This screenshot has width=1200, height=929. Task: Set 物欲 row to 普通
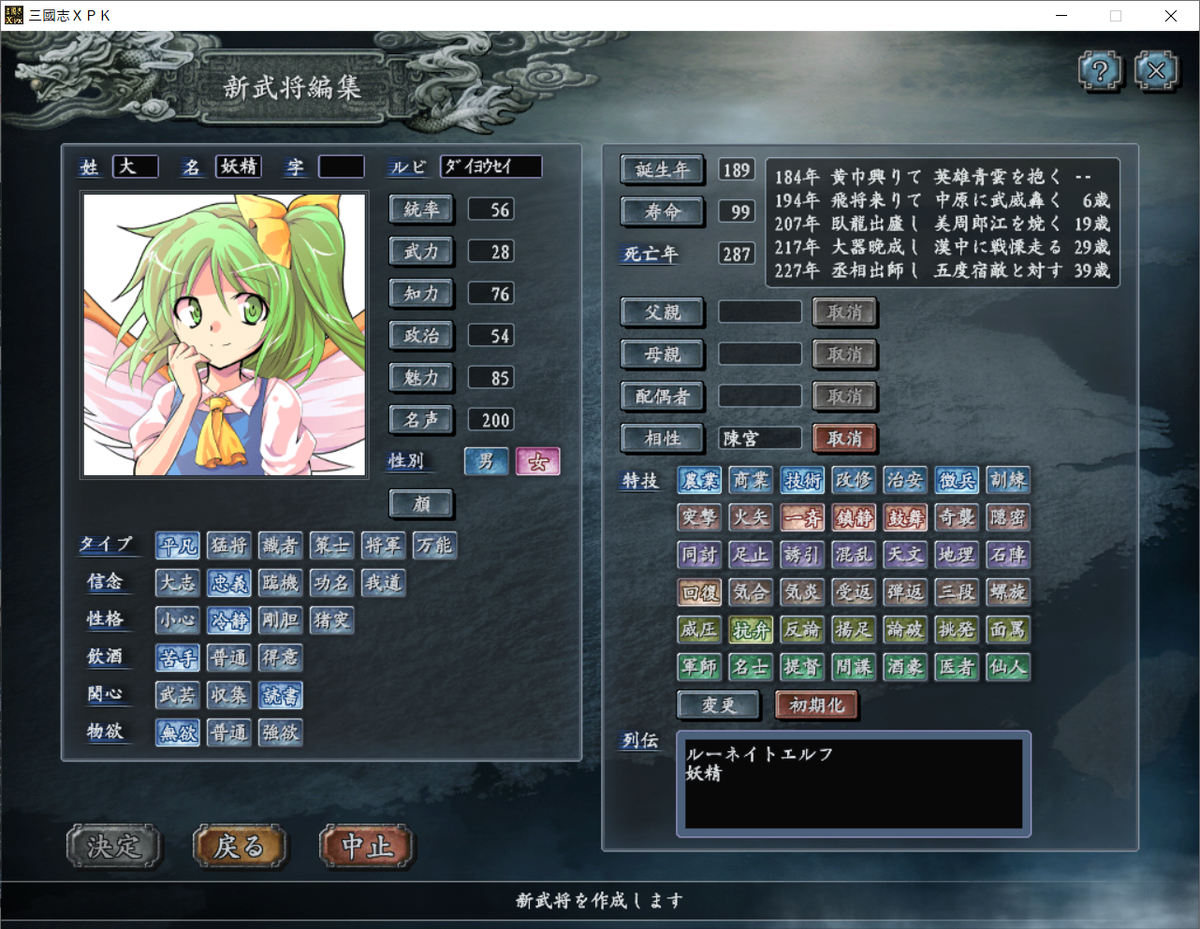229,733
